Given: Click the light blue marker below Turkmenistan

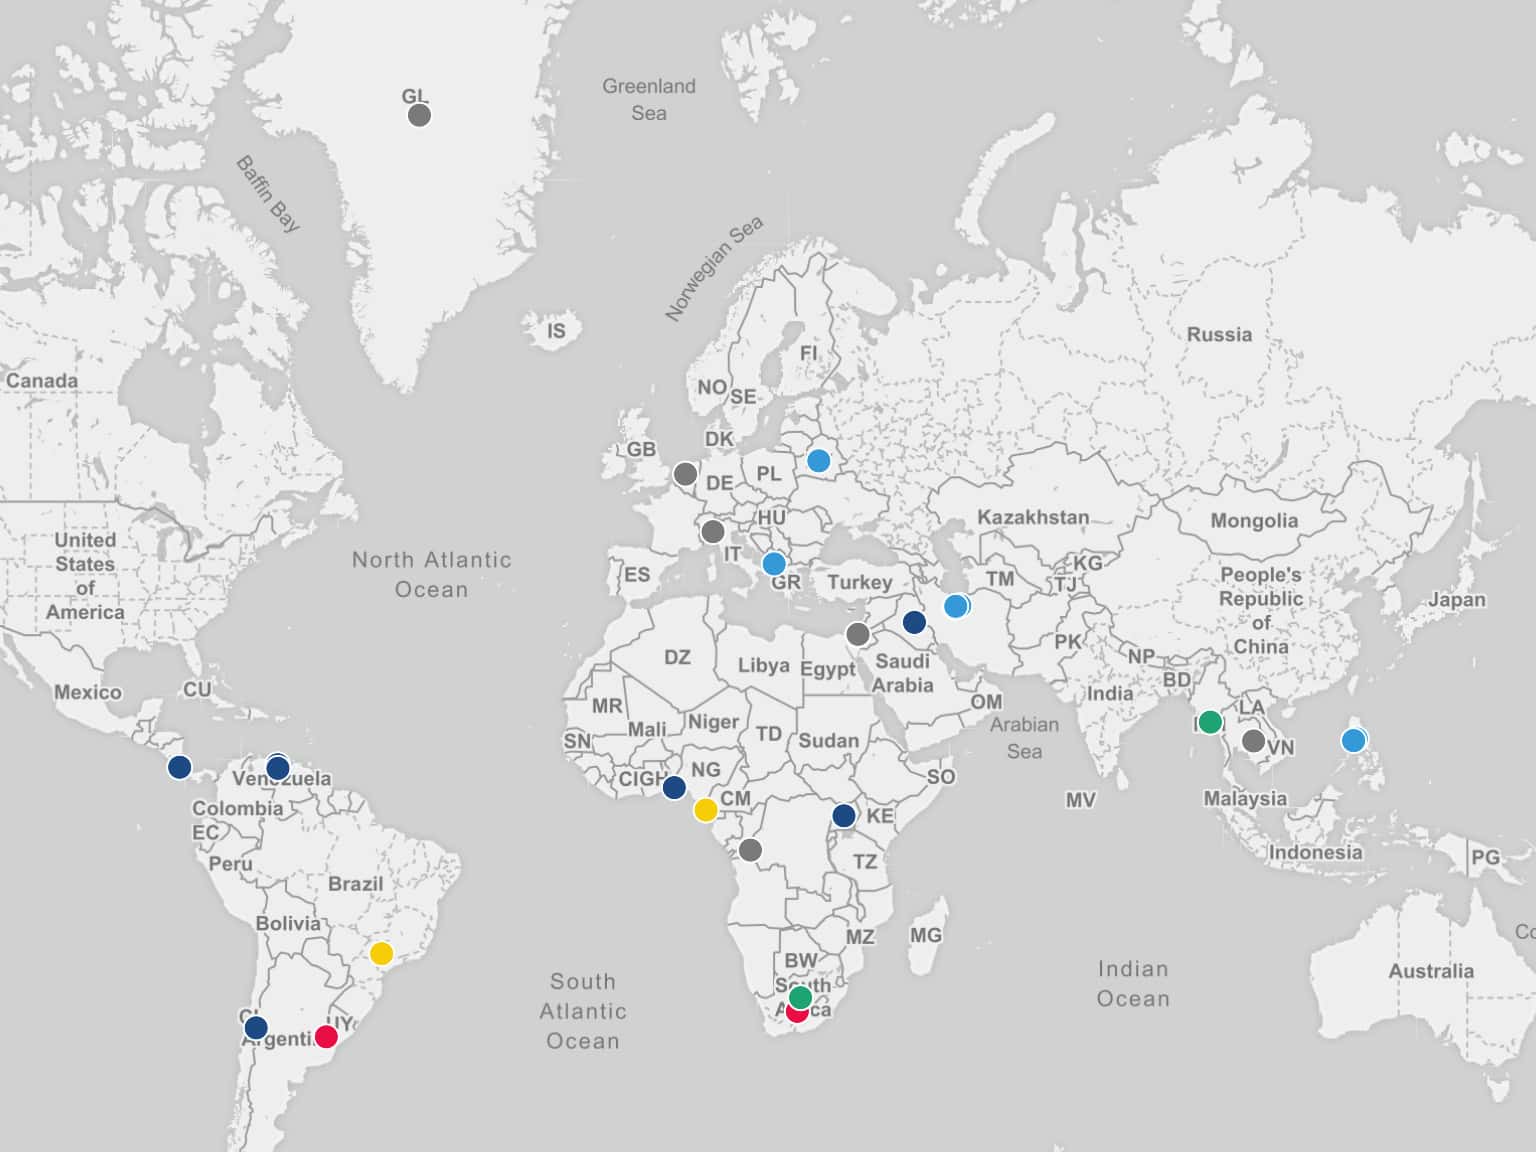Looking at the screenshot, I should point(956,606).
